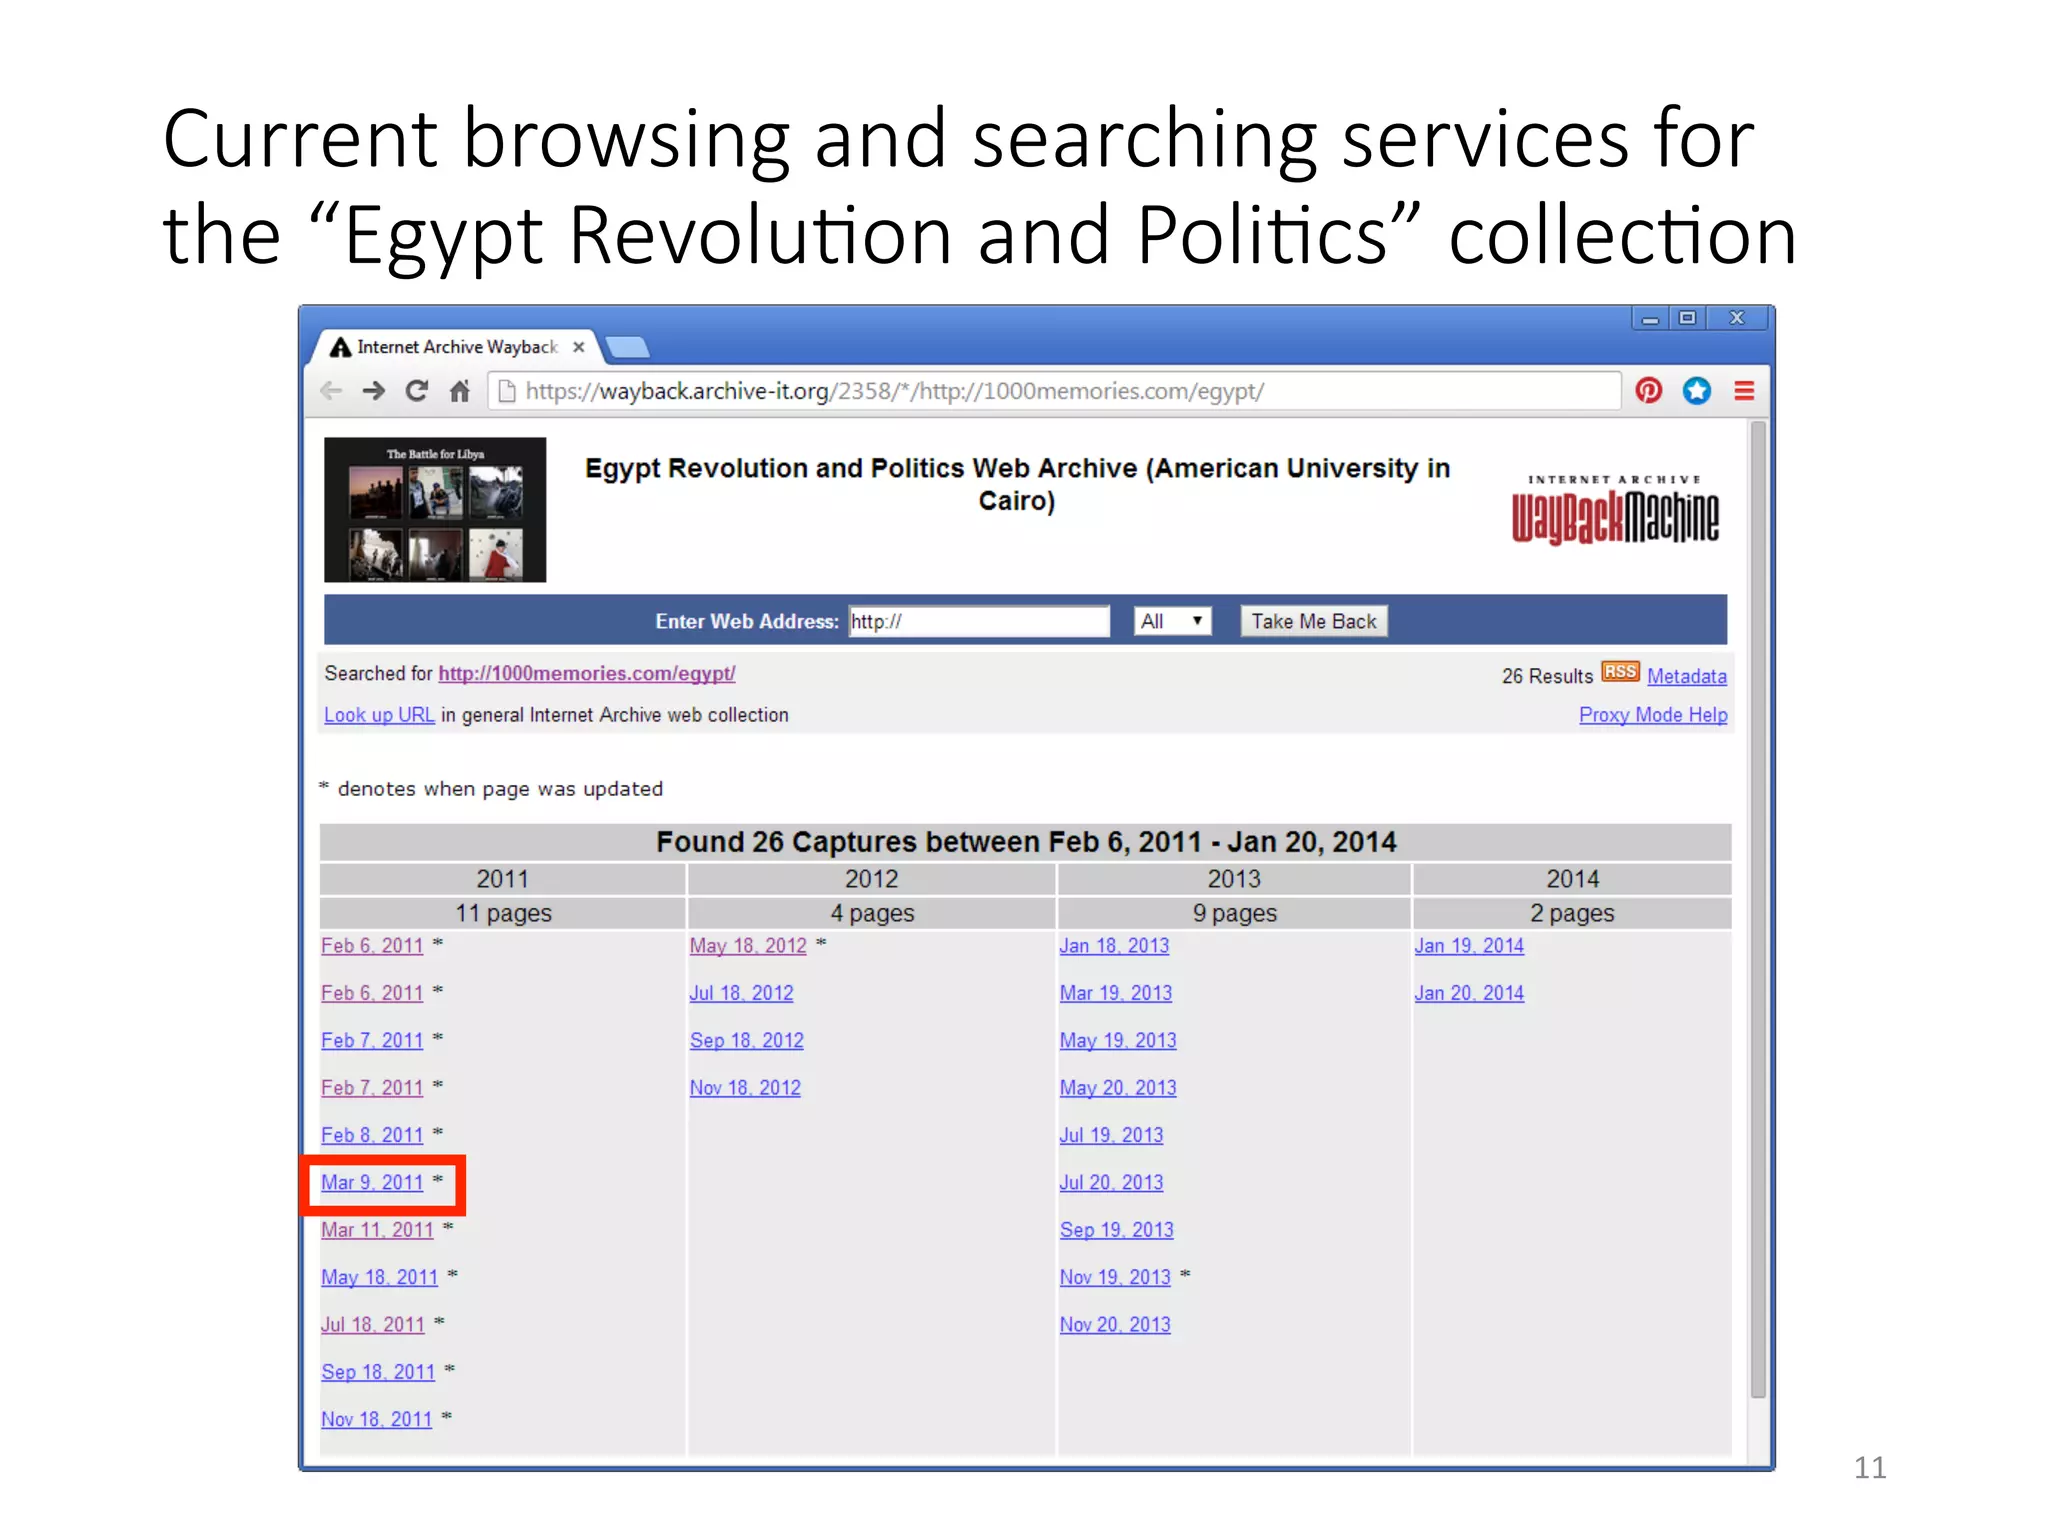Open Sep 19, 2013 capture
Screen dimensions: 2048x1536
(x=1117, y=1230)
